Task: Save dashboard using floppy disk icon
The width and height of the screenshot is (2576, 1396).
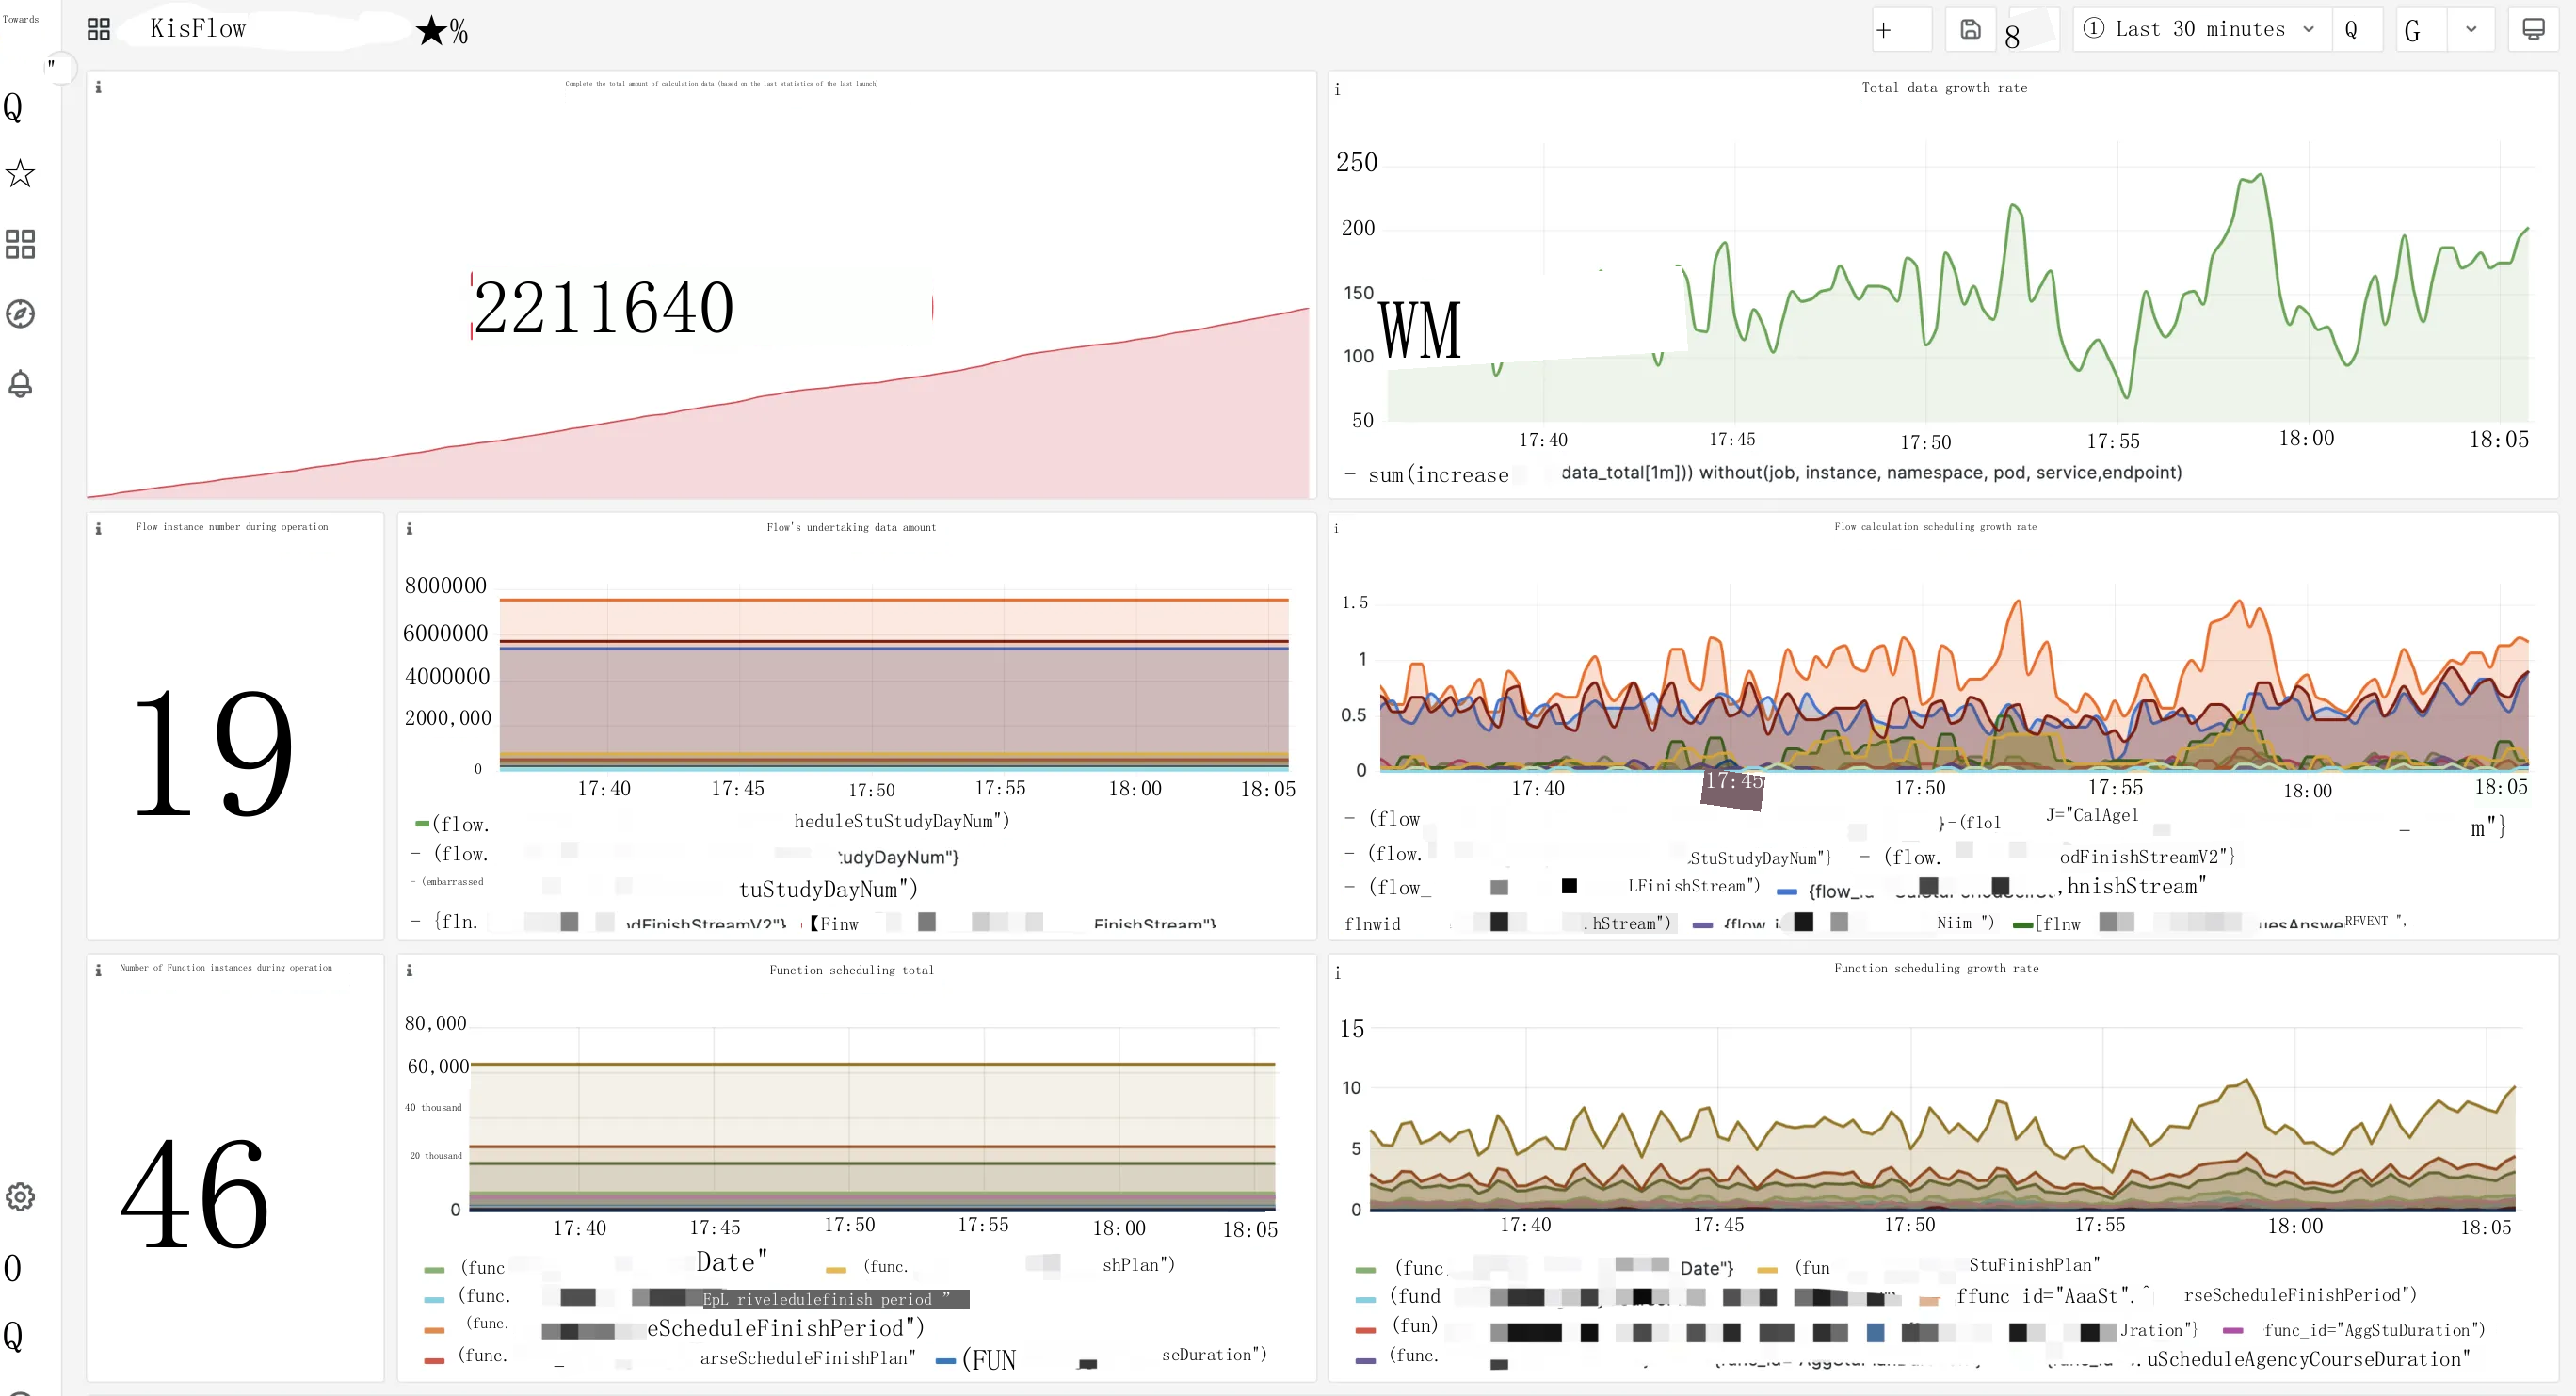Action: [x=1970, y=30]
